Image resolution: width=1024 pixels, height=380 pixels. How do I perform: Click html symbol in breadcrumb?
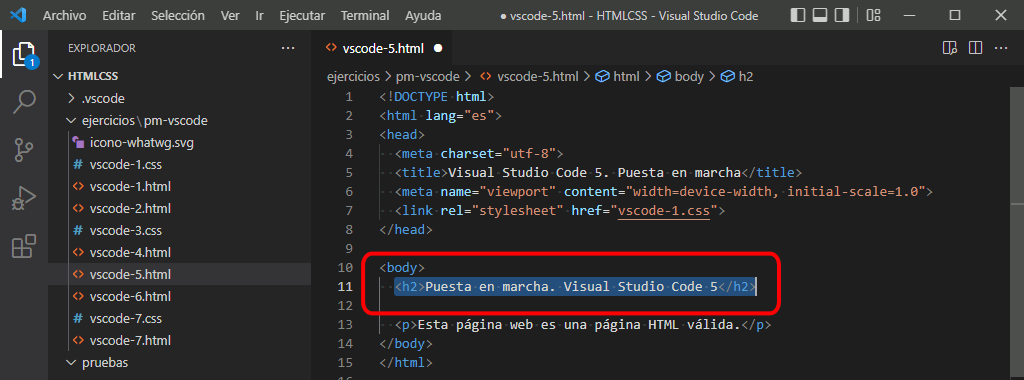coord(618,76)
